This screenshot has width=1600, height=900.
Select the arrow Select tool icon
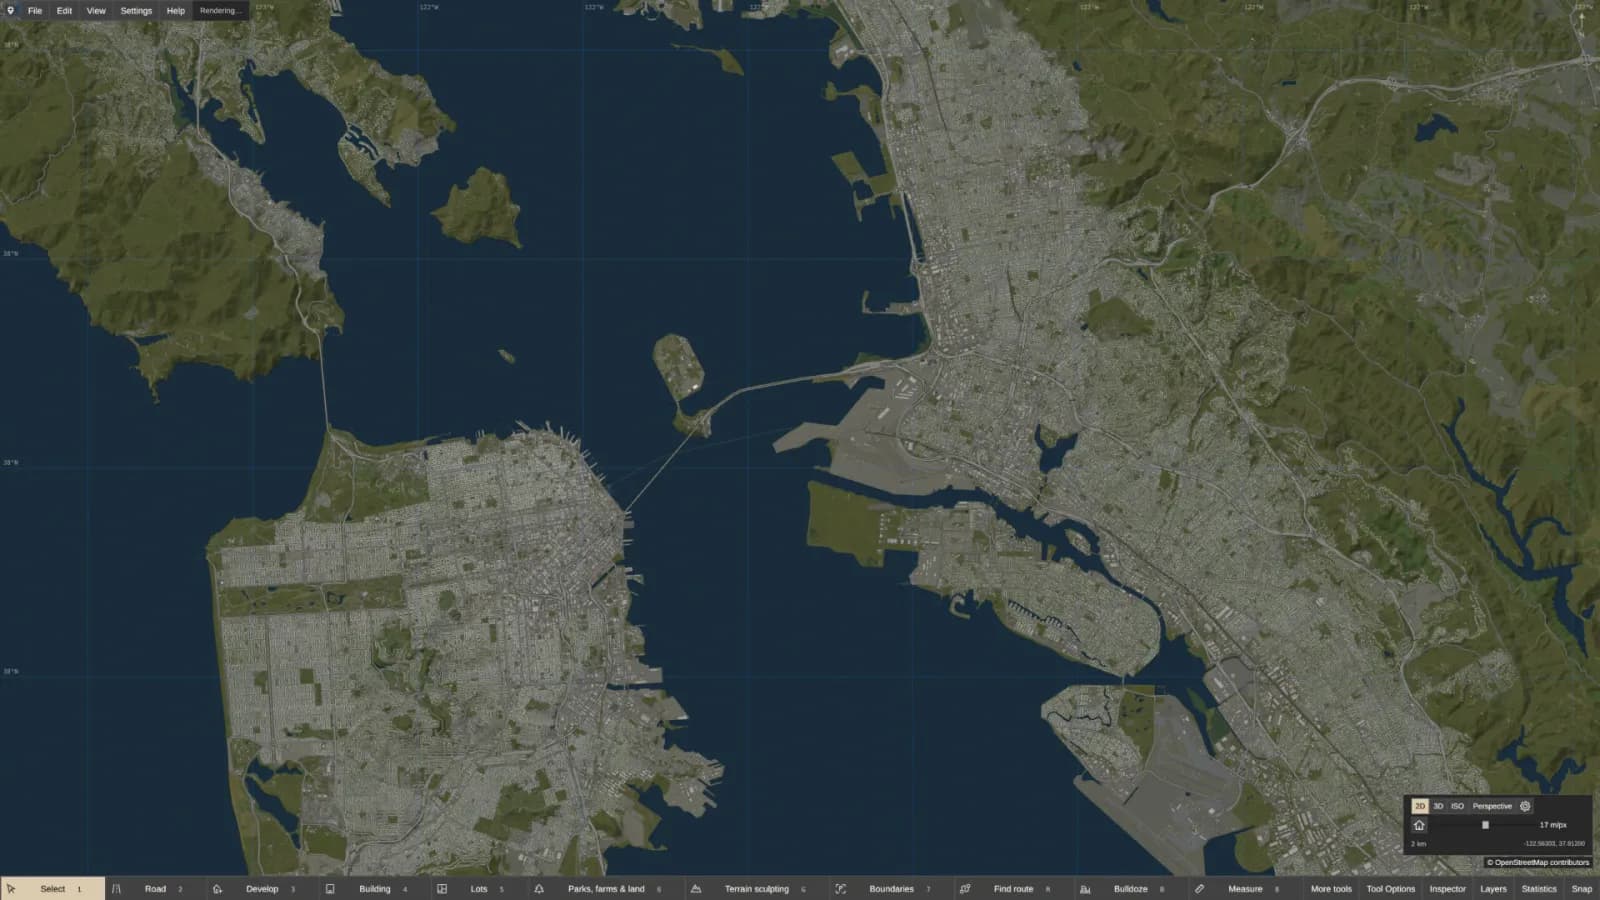tap(11, 888)
